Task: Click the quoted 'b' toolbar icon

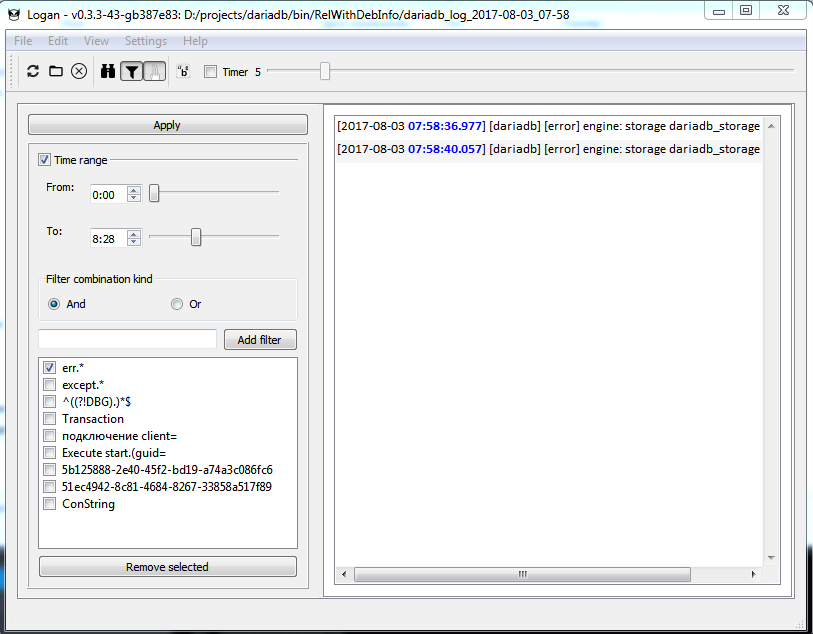Action: (183, 71)
